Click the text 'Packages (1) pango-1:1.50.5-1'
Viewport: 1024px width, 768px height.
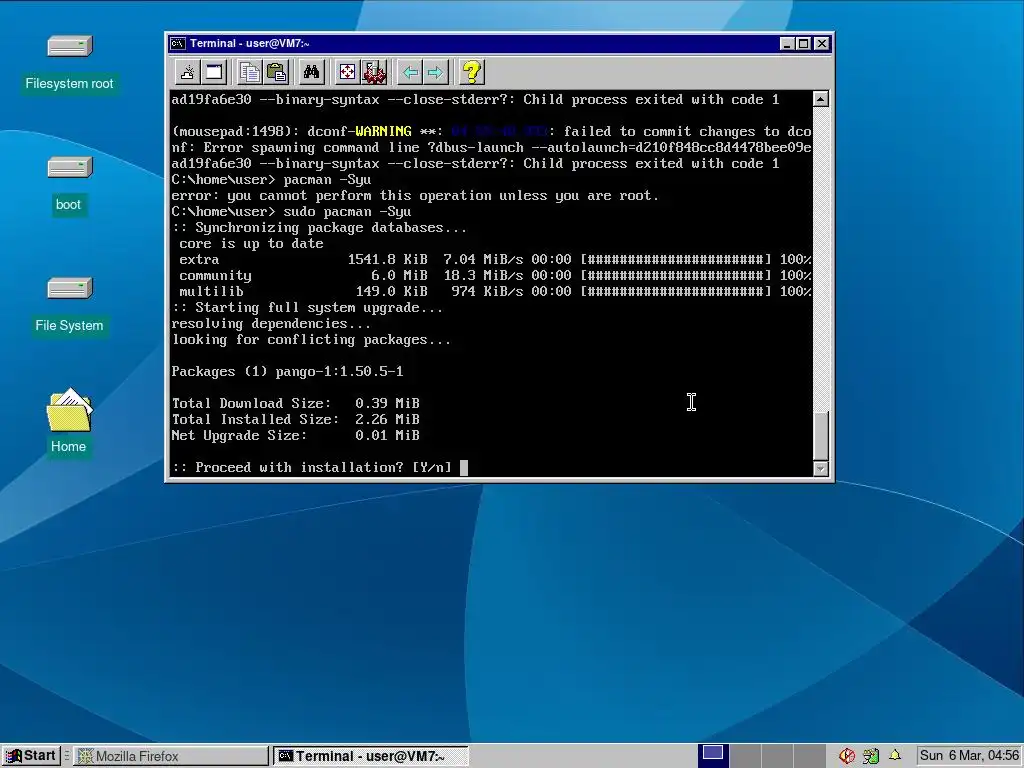click(x=287, y=372)
